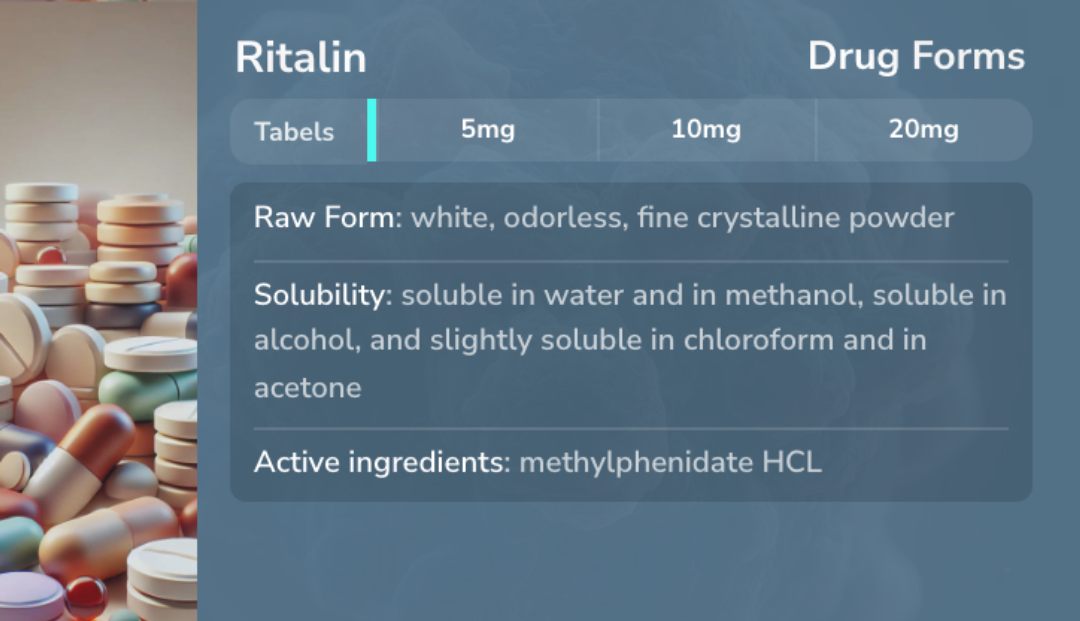Click the Solubility label
The height and width of the screenshot is (621, 1080).
[323, 295]
